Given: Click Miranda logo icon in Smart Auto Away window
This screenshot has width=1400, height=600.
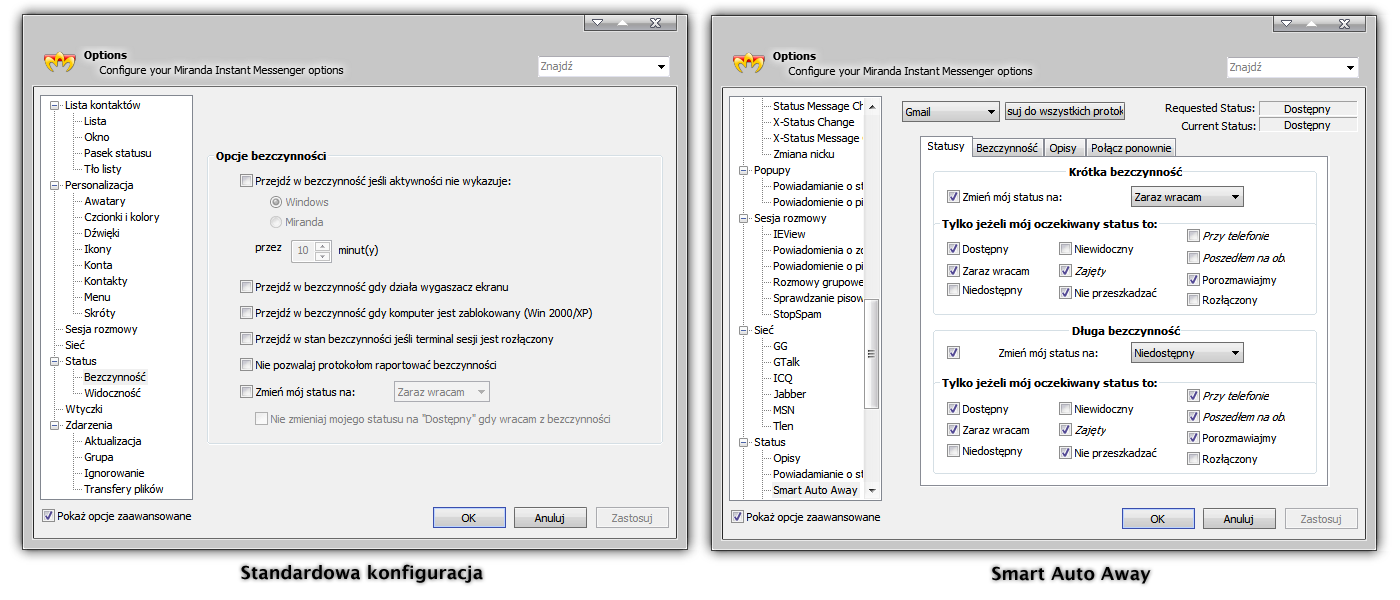Looking at the screenshot, I should (x=749, y=64).
